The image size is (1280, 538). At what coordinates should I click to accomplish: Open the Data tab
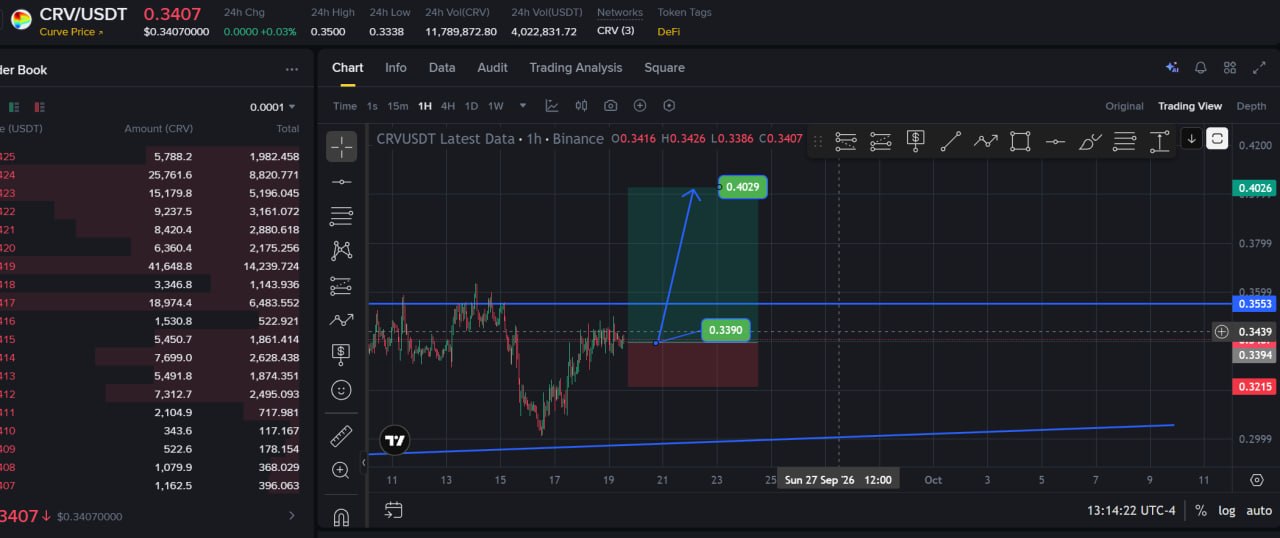tap(442, 68)
